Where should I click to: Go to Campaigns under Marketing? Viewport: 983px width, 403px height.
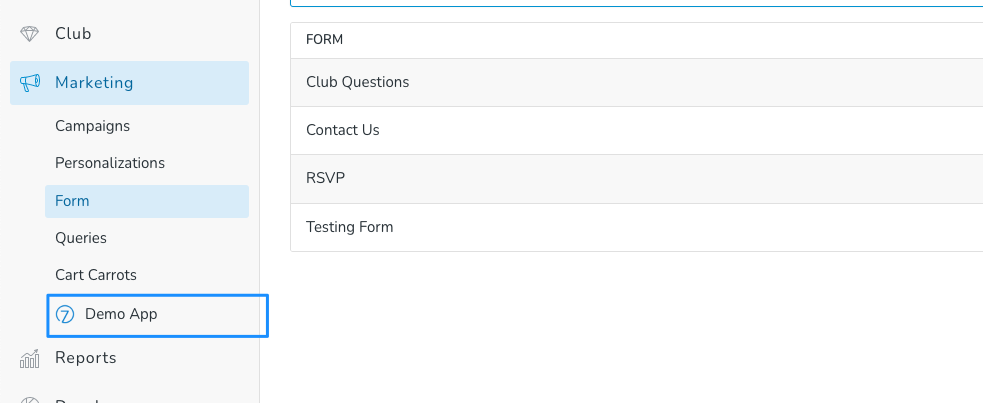pyautogui.click(x=92, y=126)
